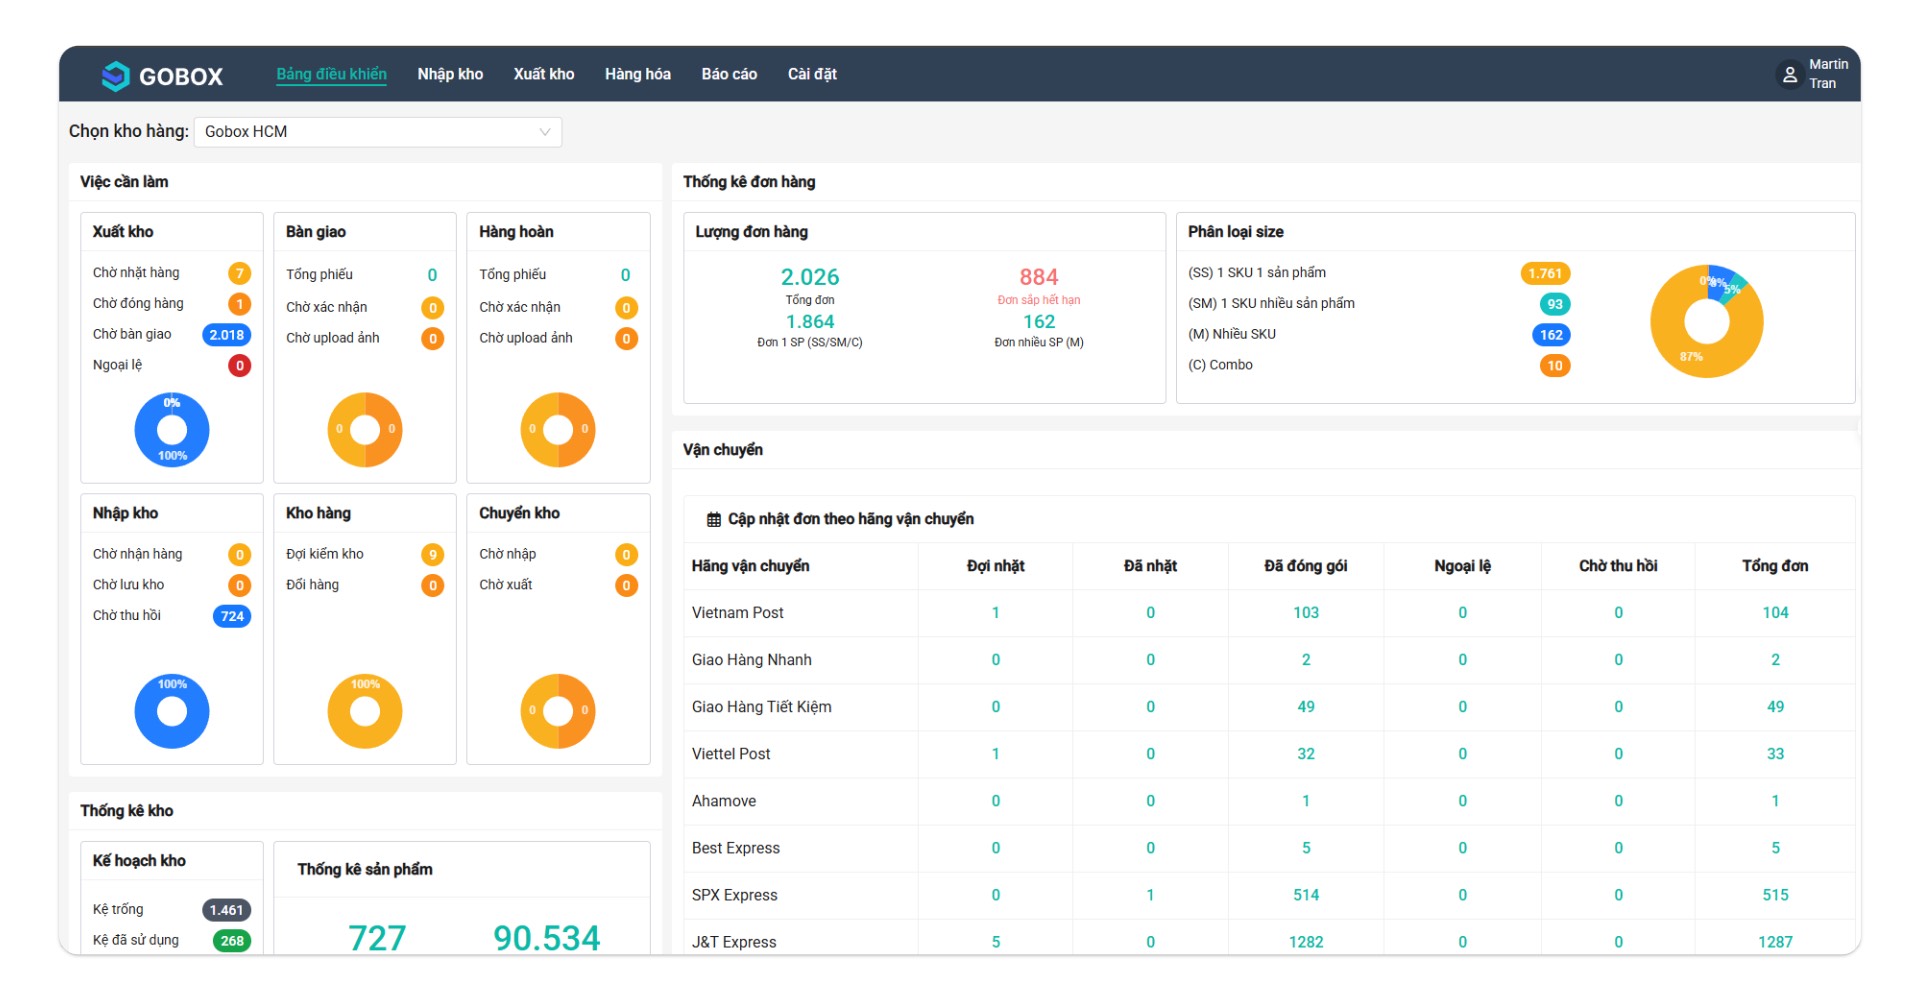Image resolution: width=1920 pixels, height=1000 pixels.
Task: Go to Cài đặt in the navbar
Action: coord(812,74)
